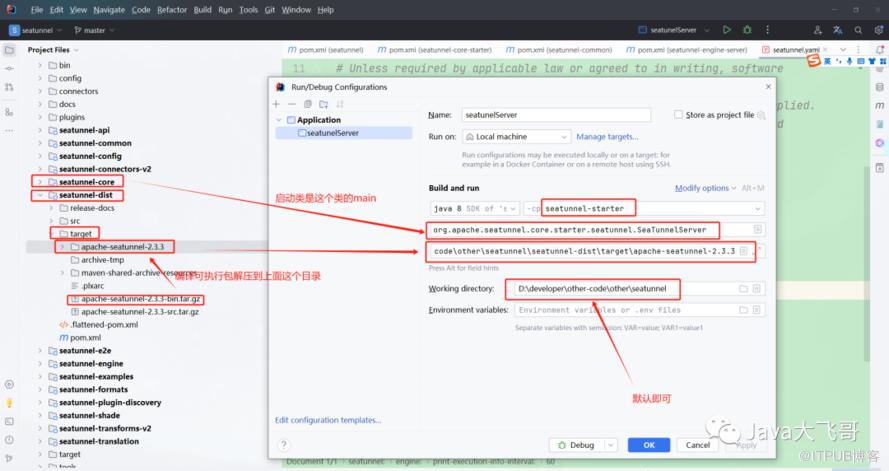Browse environment variables folder icon
The height and width of the screenshot is (471, 889).
coord(743,310)
